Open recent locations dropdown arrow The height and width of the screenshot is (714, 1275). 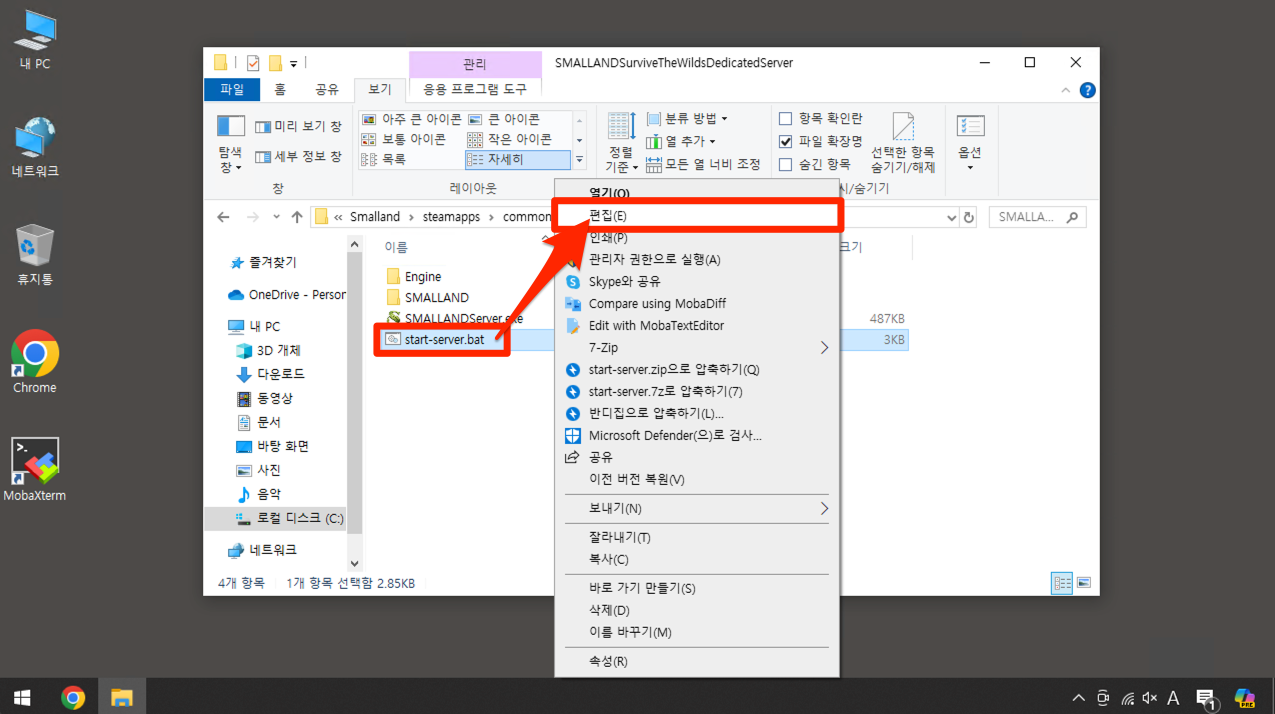[x=276, y=218]
